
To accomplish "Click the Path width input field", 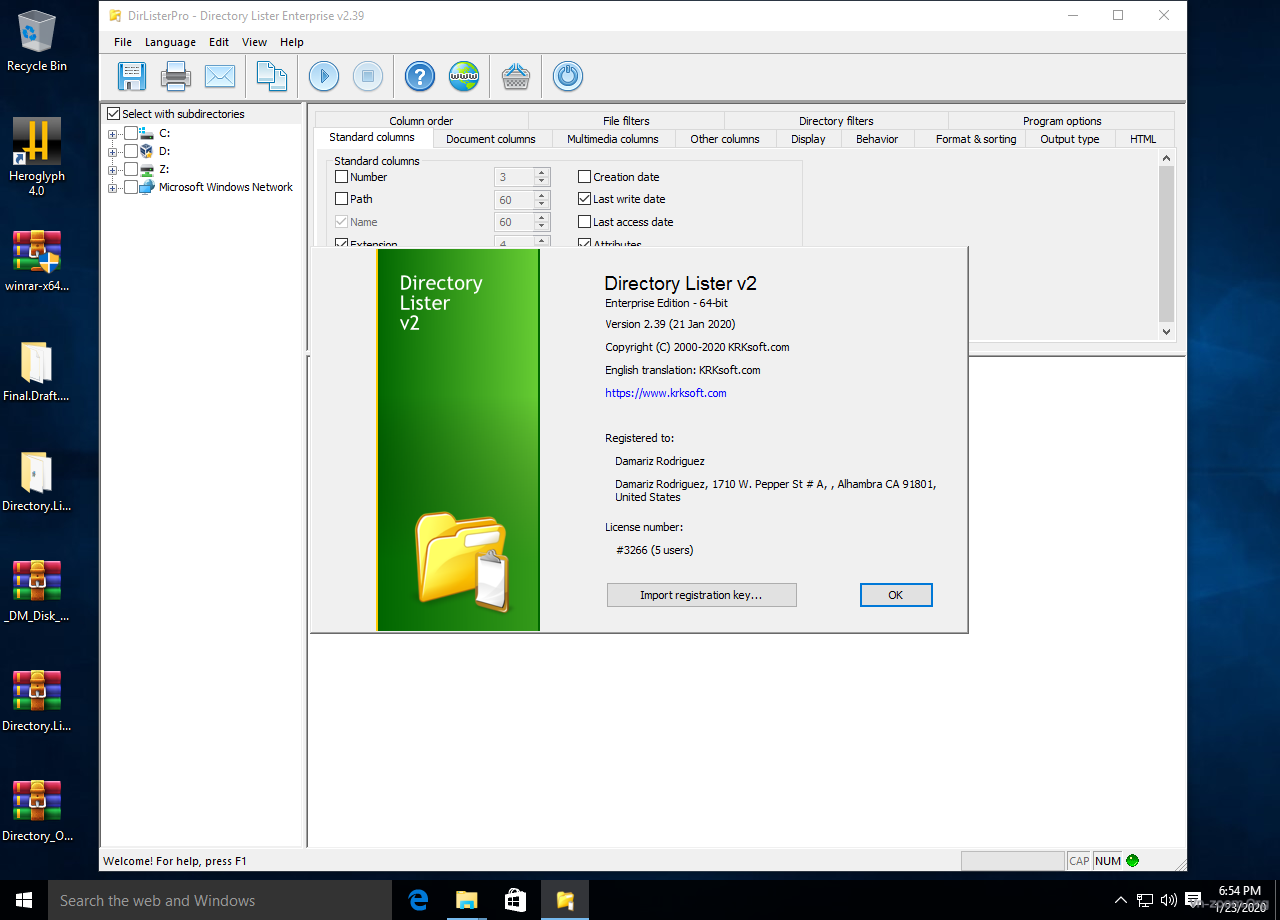I will tap(514, 199).
